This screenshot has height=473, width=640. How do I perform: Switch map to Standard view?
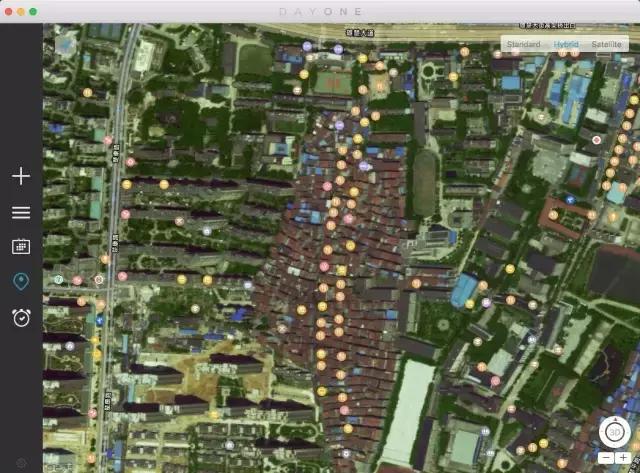pyautogui.click(x=524, y=44)
